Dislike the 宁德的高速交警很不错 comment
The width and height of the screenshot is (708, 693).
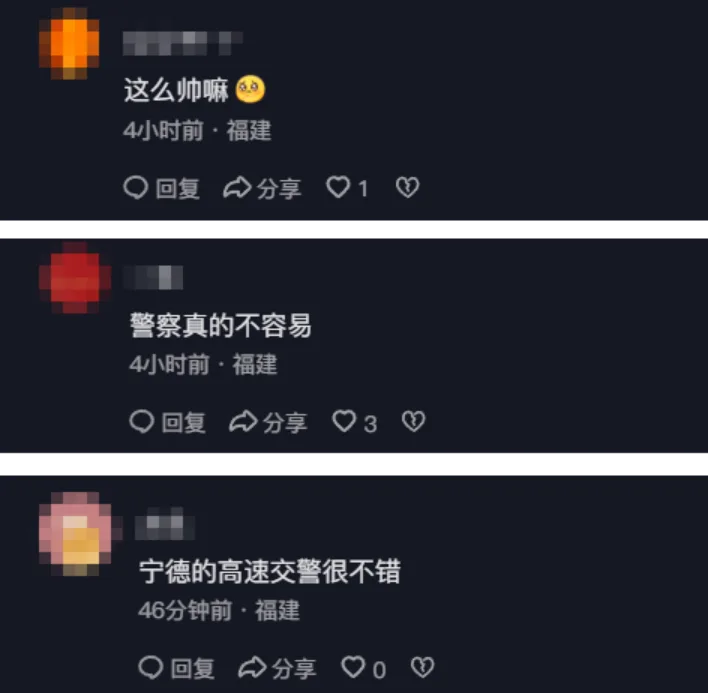tap(423, 667)
